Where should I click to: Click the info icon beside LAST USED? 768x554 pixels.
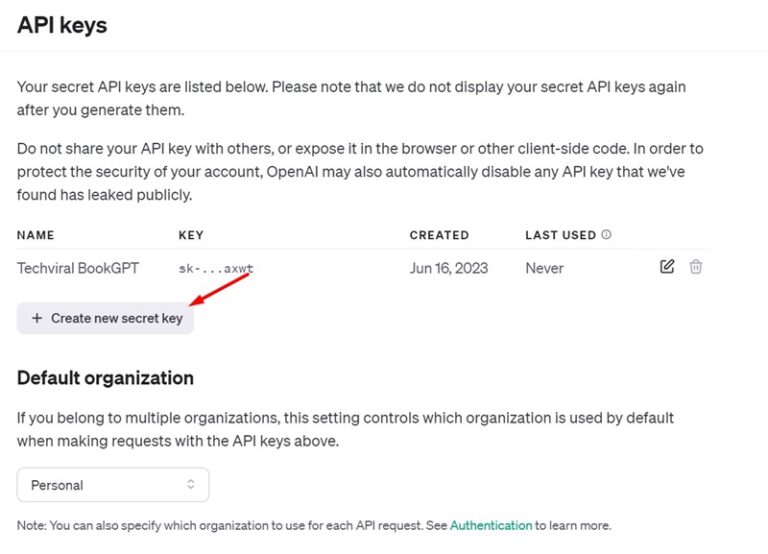point(606,235)
